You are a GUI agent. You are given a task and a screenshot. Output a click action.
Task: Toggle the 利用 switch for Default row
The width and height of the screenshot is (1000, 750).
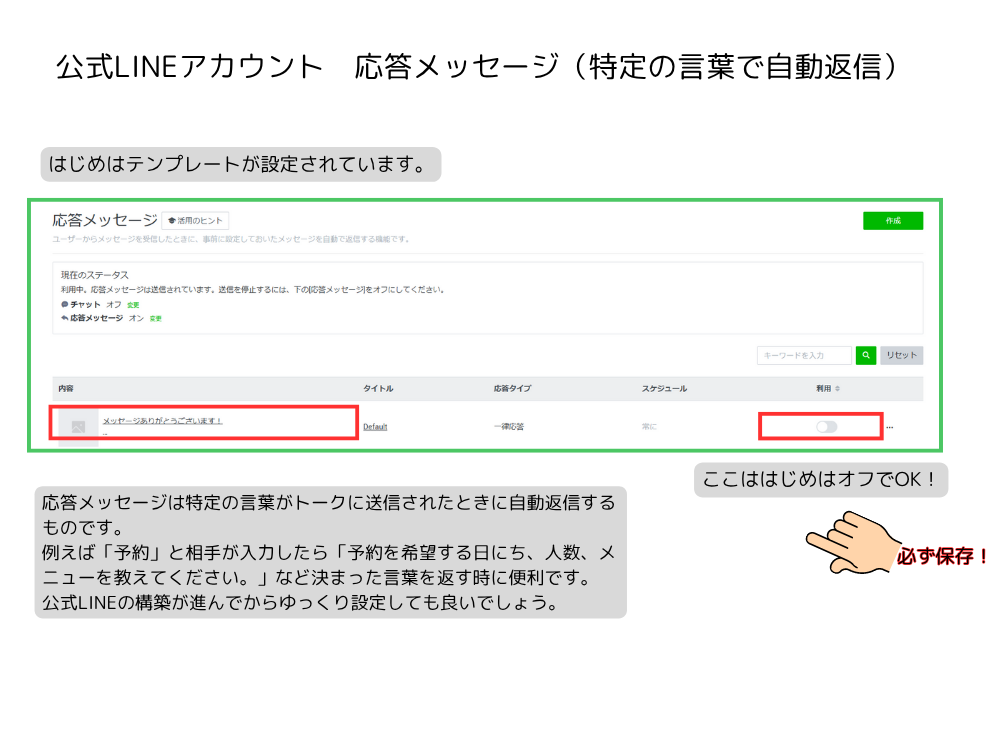827,427
